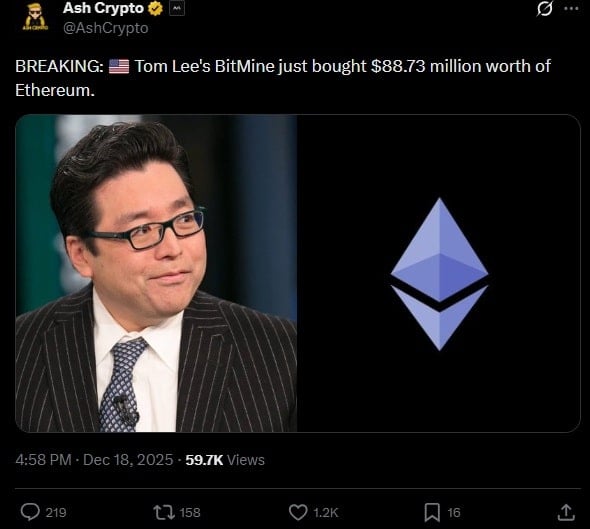Click the 219 replies count

point(56,512)
